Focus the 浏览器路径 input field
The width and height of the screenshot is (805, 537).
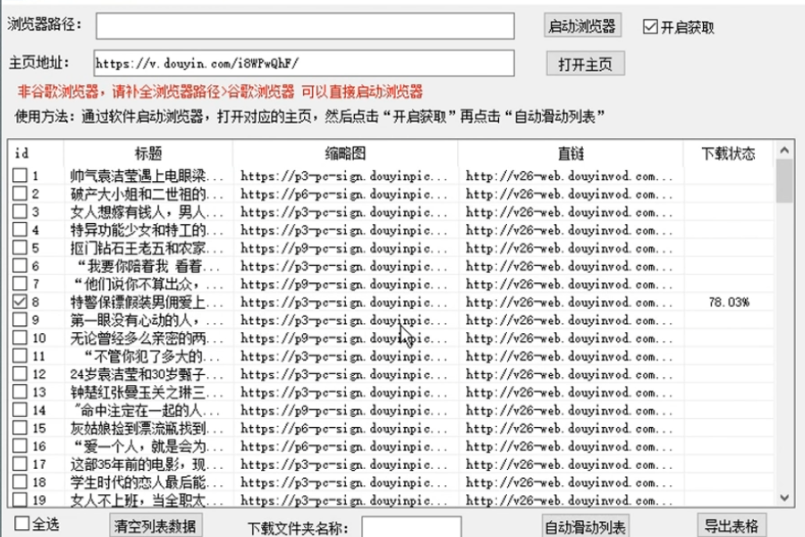click(305, 25)
